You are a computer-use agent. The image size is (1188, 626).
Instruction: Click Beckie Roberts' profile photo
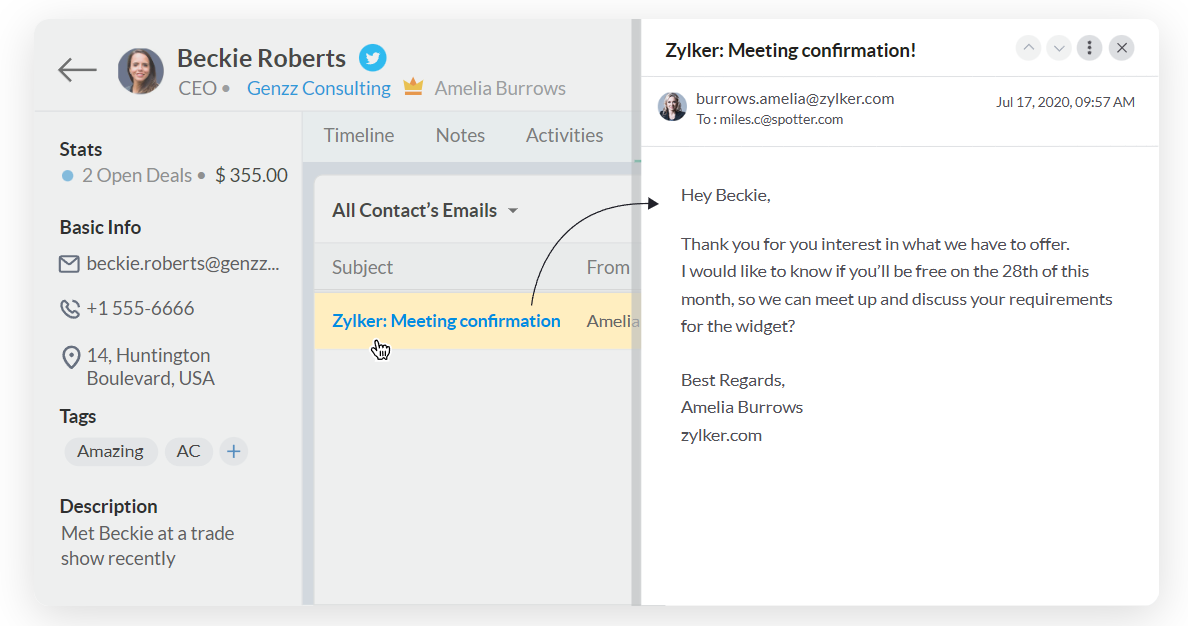pyautogui.click(x=141, y=71)
